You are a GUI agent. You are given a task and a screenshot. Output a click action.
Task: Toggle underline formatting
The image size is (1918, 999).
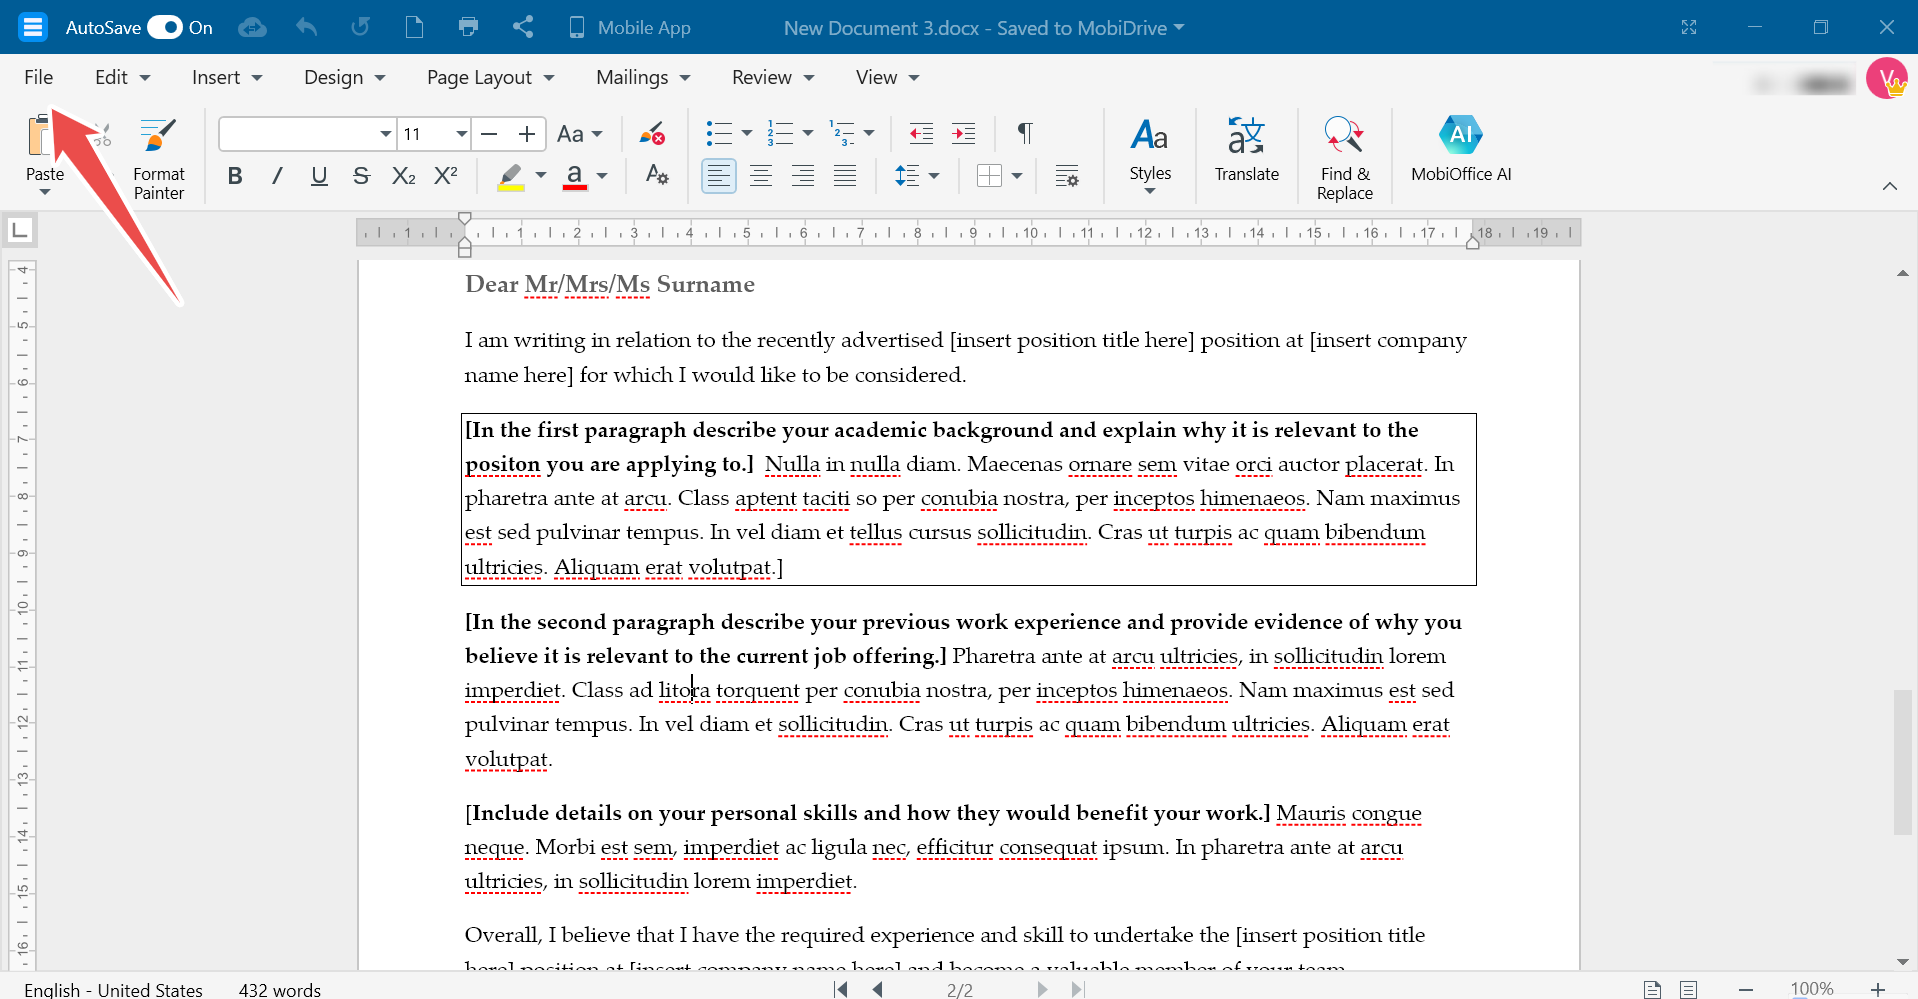[x=319, y=176]
